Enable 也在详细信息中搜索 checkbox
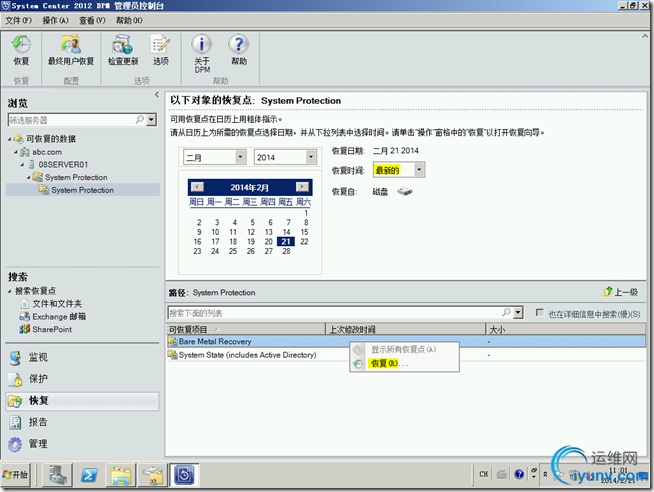This screenshot has height=492, width=654. (540, 312)
